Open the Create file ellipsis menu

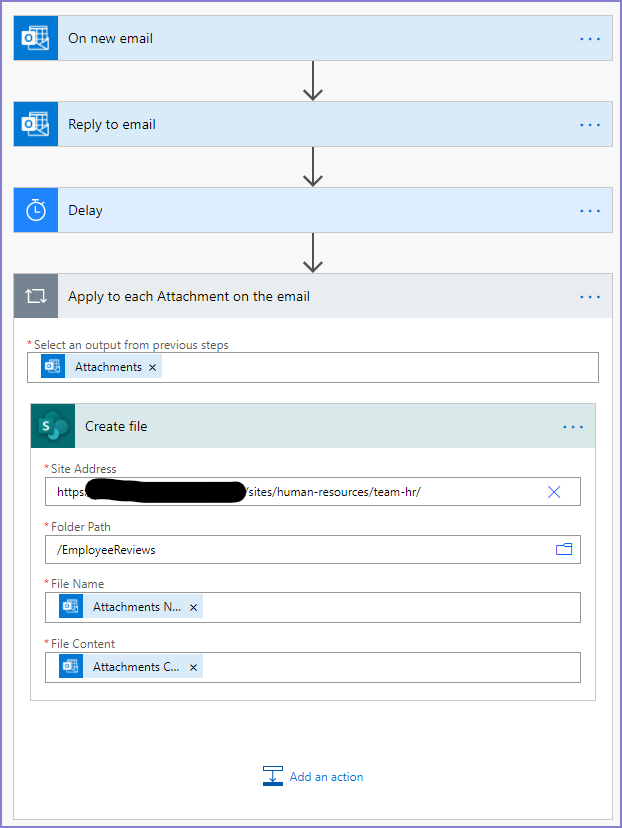[573, 427]
